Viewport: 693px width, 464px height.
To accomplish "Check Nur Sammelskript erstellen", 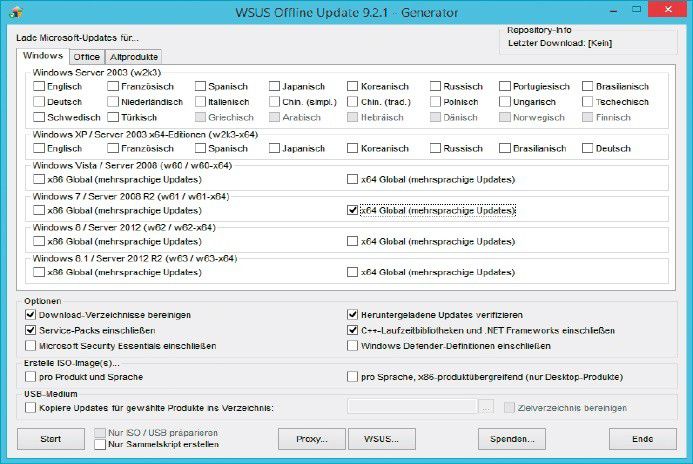I will click(x=100, y=444).
